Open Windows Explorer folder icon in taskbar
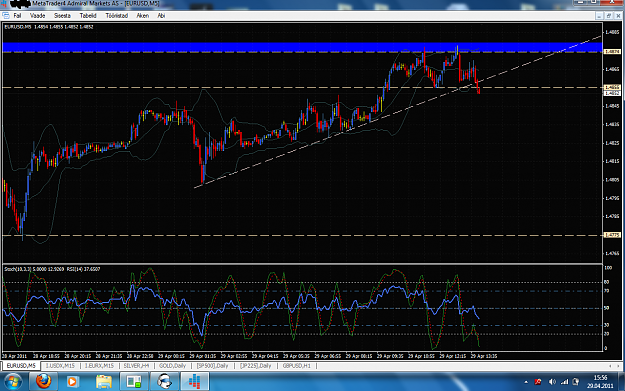Image resolution: width=625 pixels, height=391 pixels. (x=104, y=381)
